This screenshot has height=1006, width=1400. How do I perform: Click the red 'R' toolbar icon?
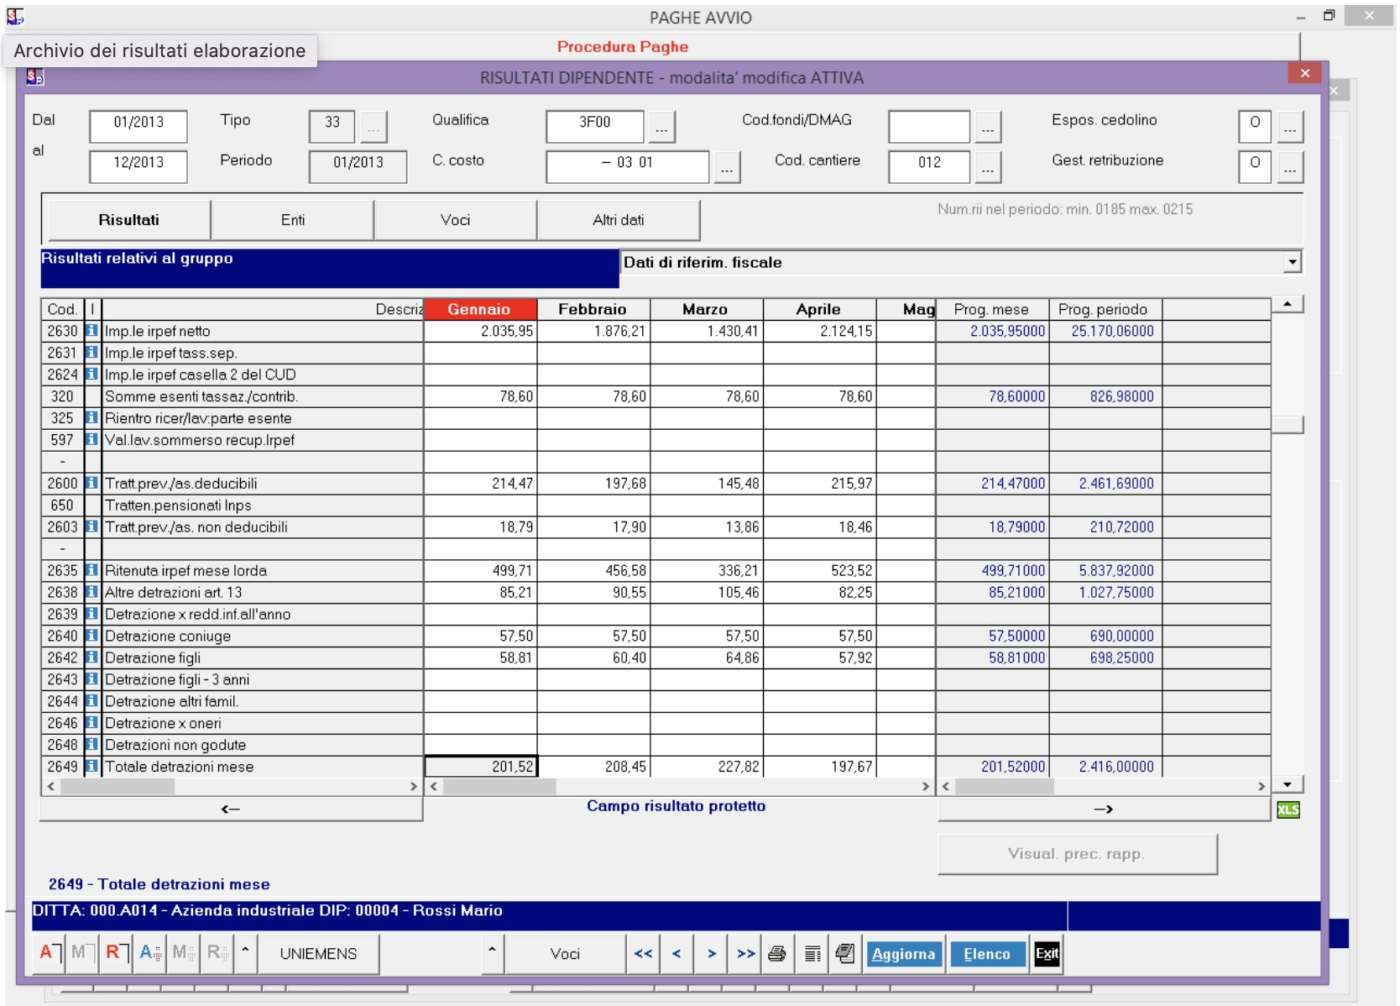pos(116,953)
